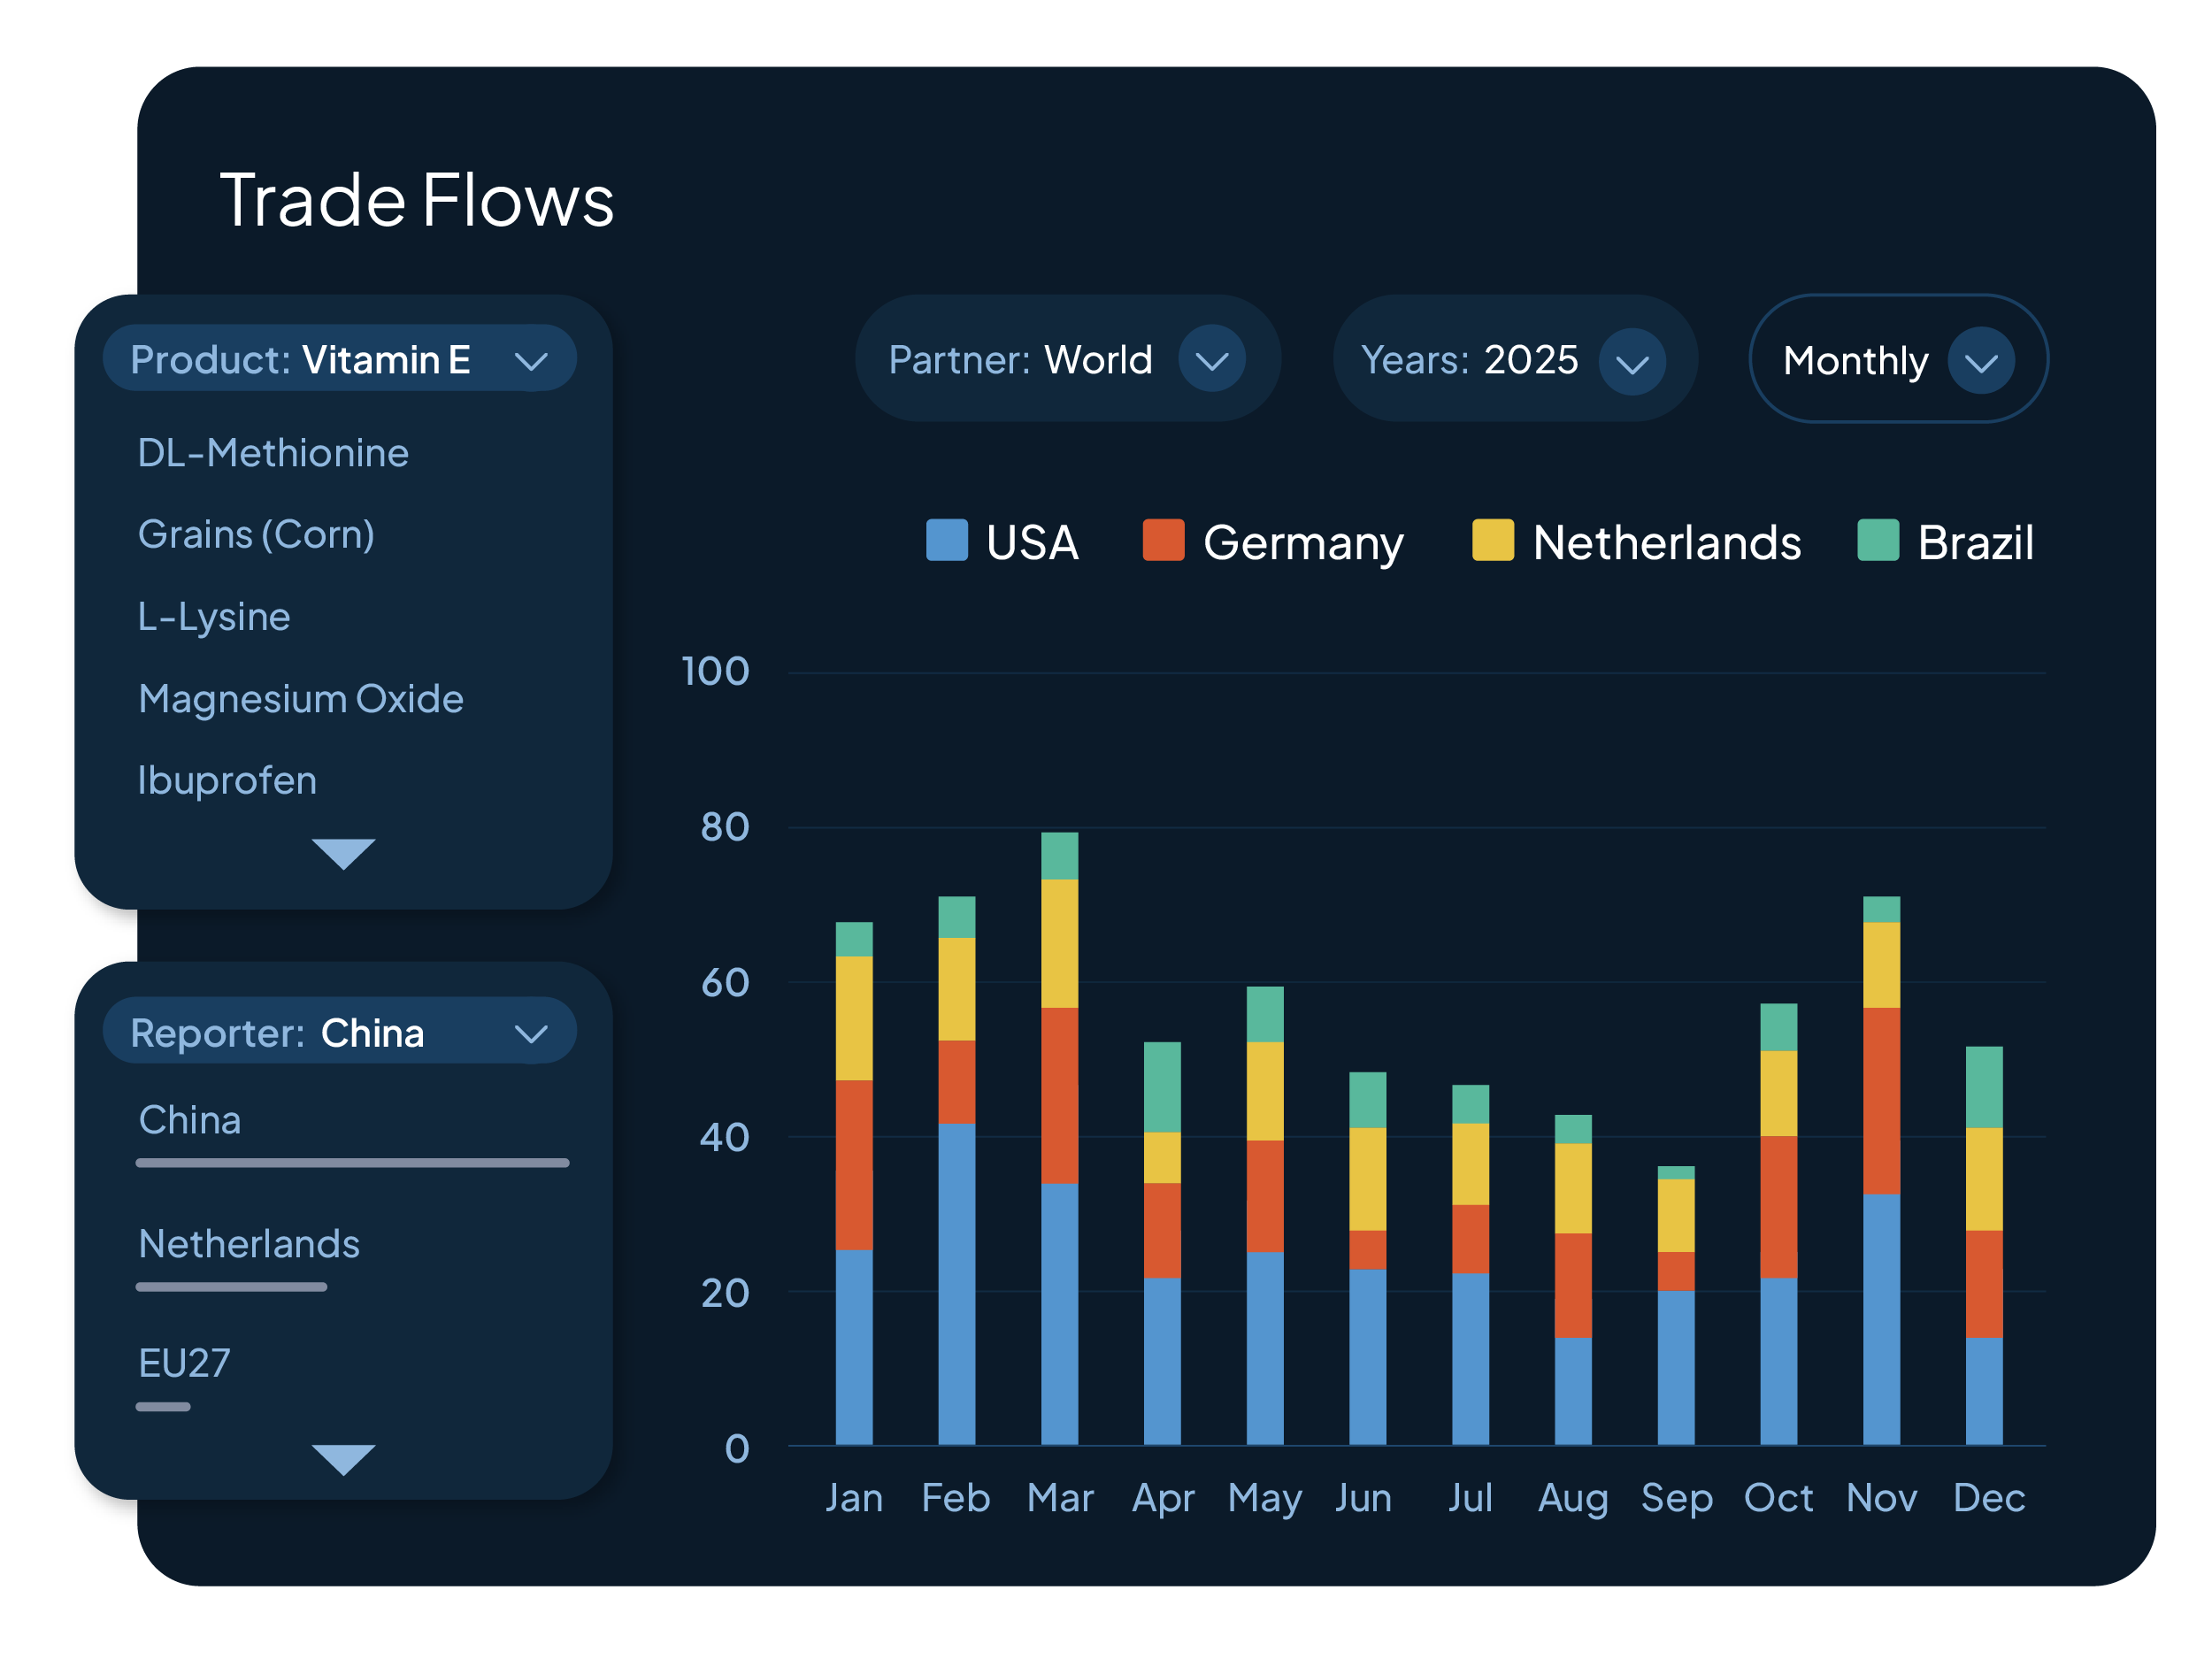Click the Partner World chevron button

1211,361
